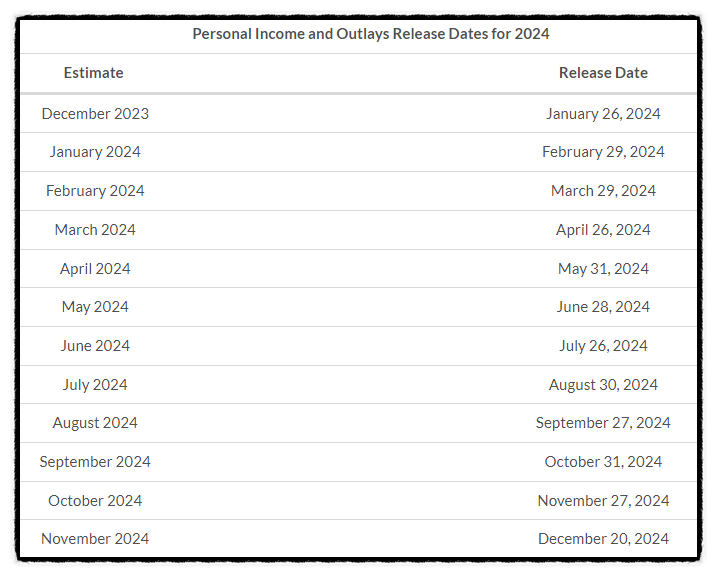Select the August 2024 estimate cell
Image resolution: width=717 pixels, height=577 pixels.
tap(95, 423)
